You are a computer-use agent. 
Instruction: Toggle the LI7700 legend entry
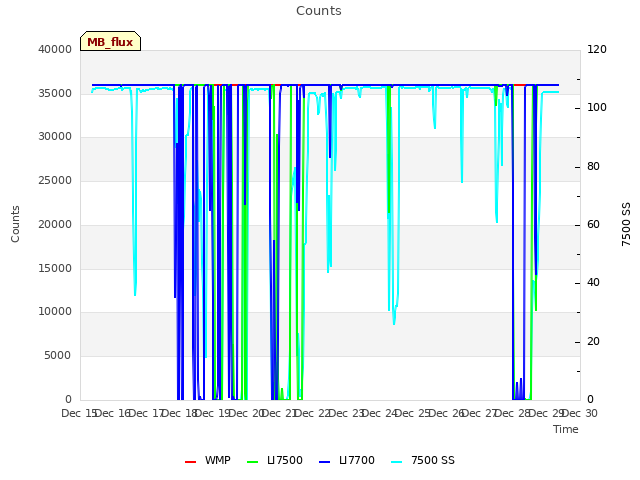coord(347,460)
